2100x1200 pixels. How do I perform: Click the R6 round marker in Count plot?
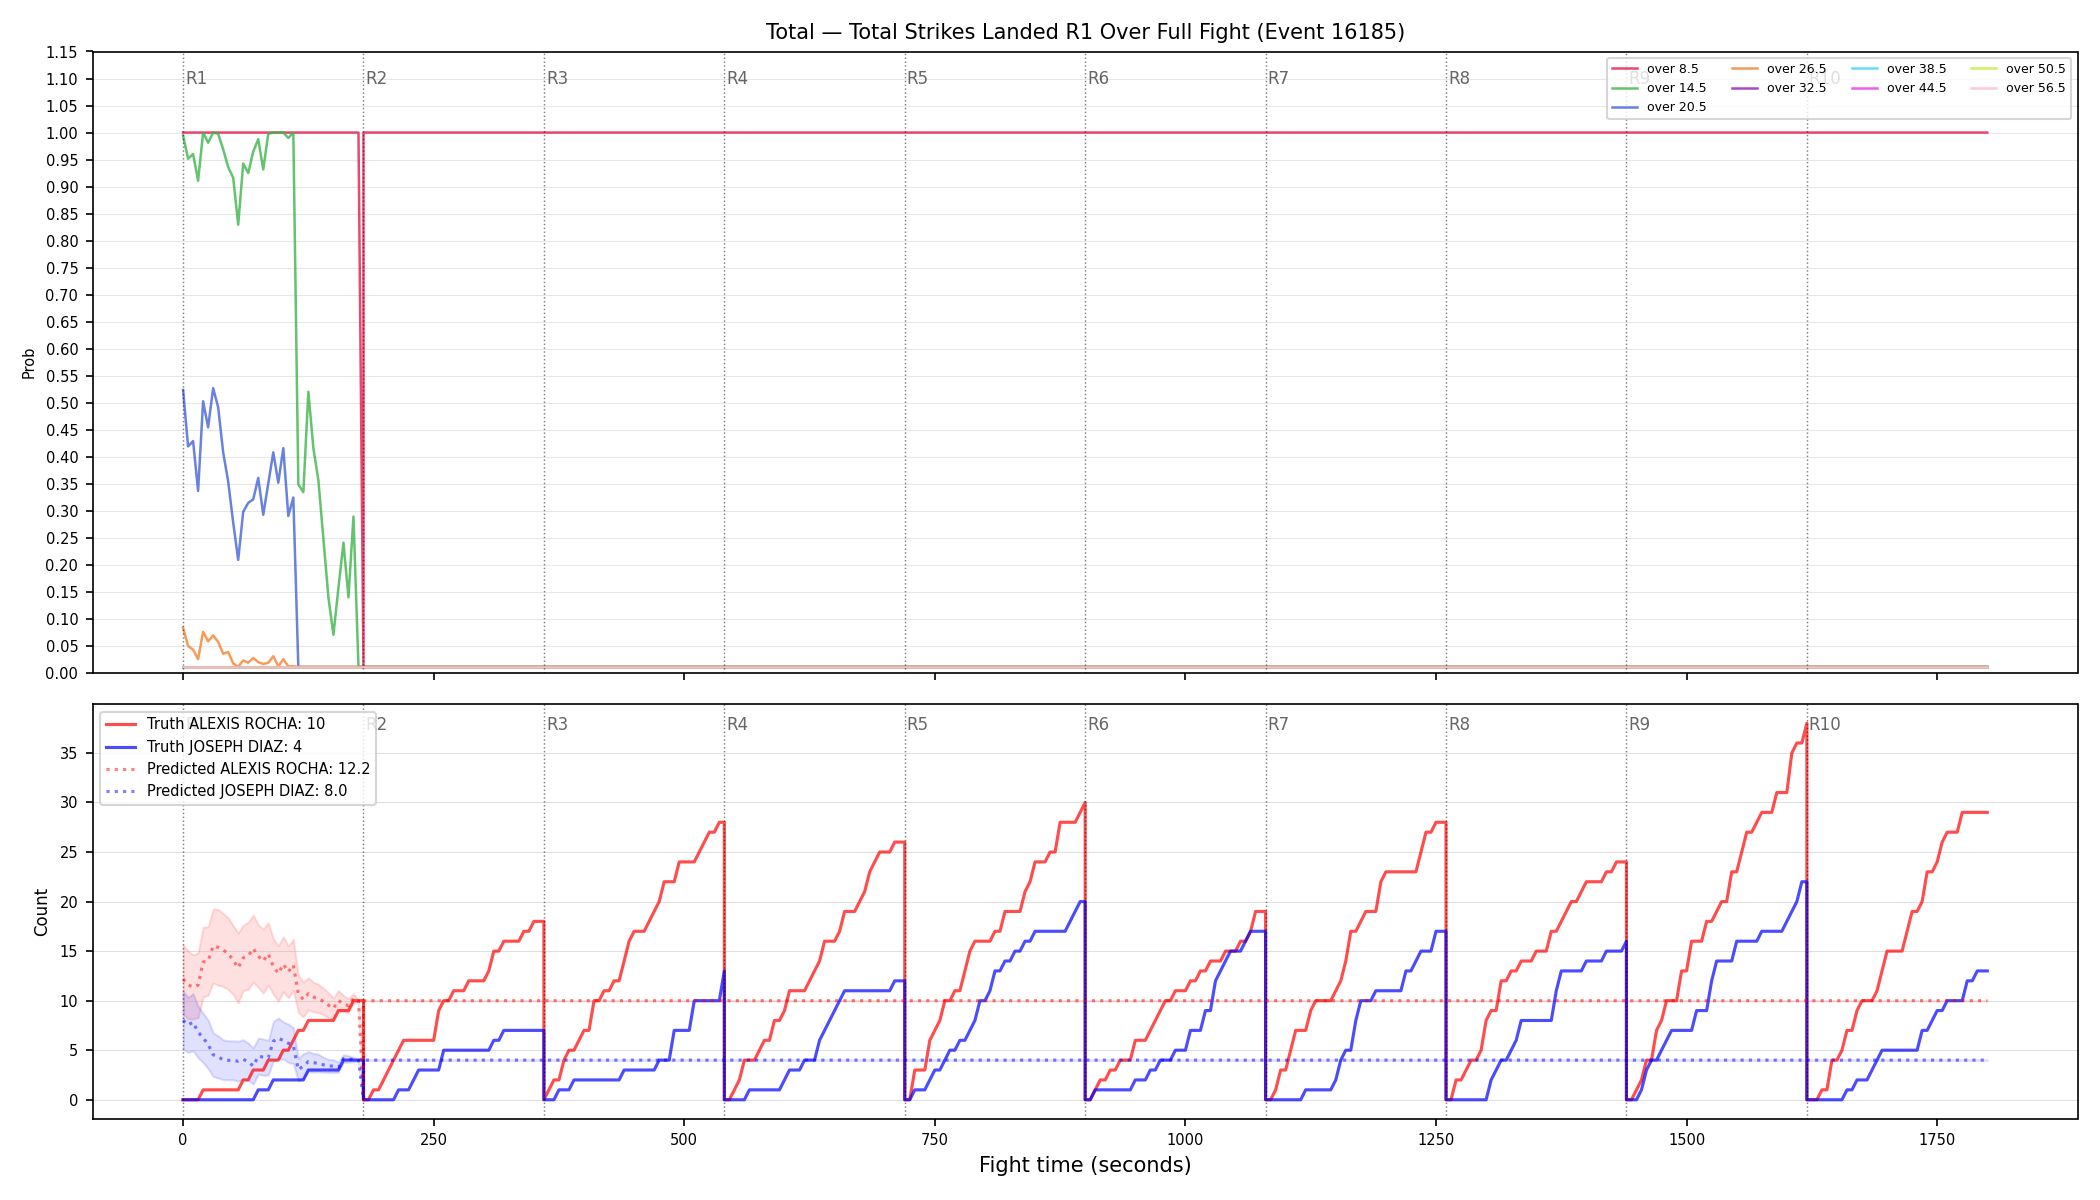(x=1098, y=724)
